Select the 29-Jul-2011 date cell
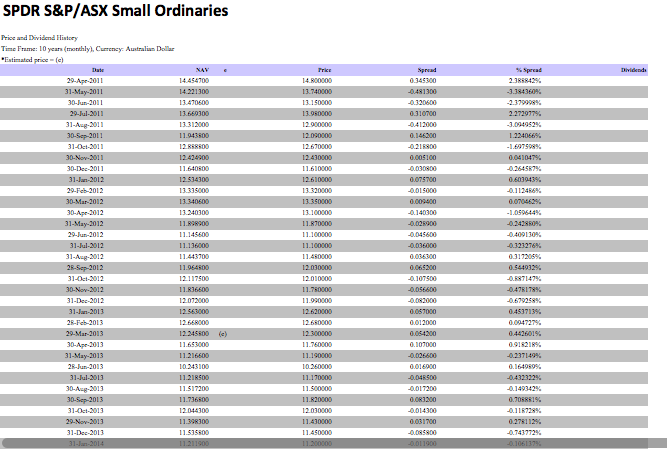667x449 pixels. 86,114
